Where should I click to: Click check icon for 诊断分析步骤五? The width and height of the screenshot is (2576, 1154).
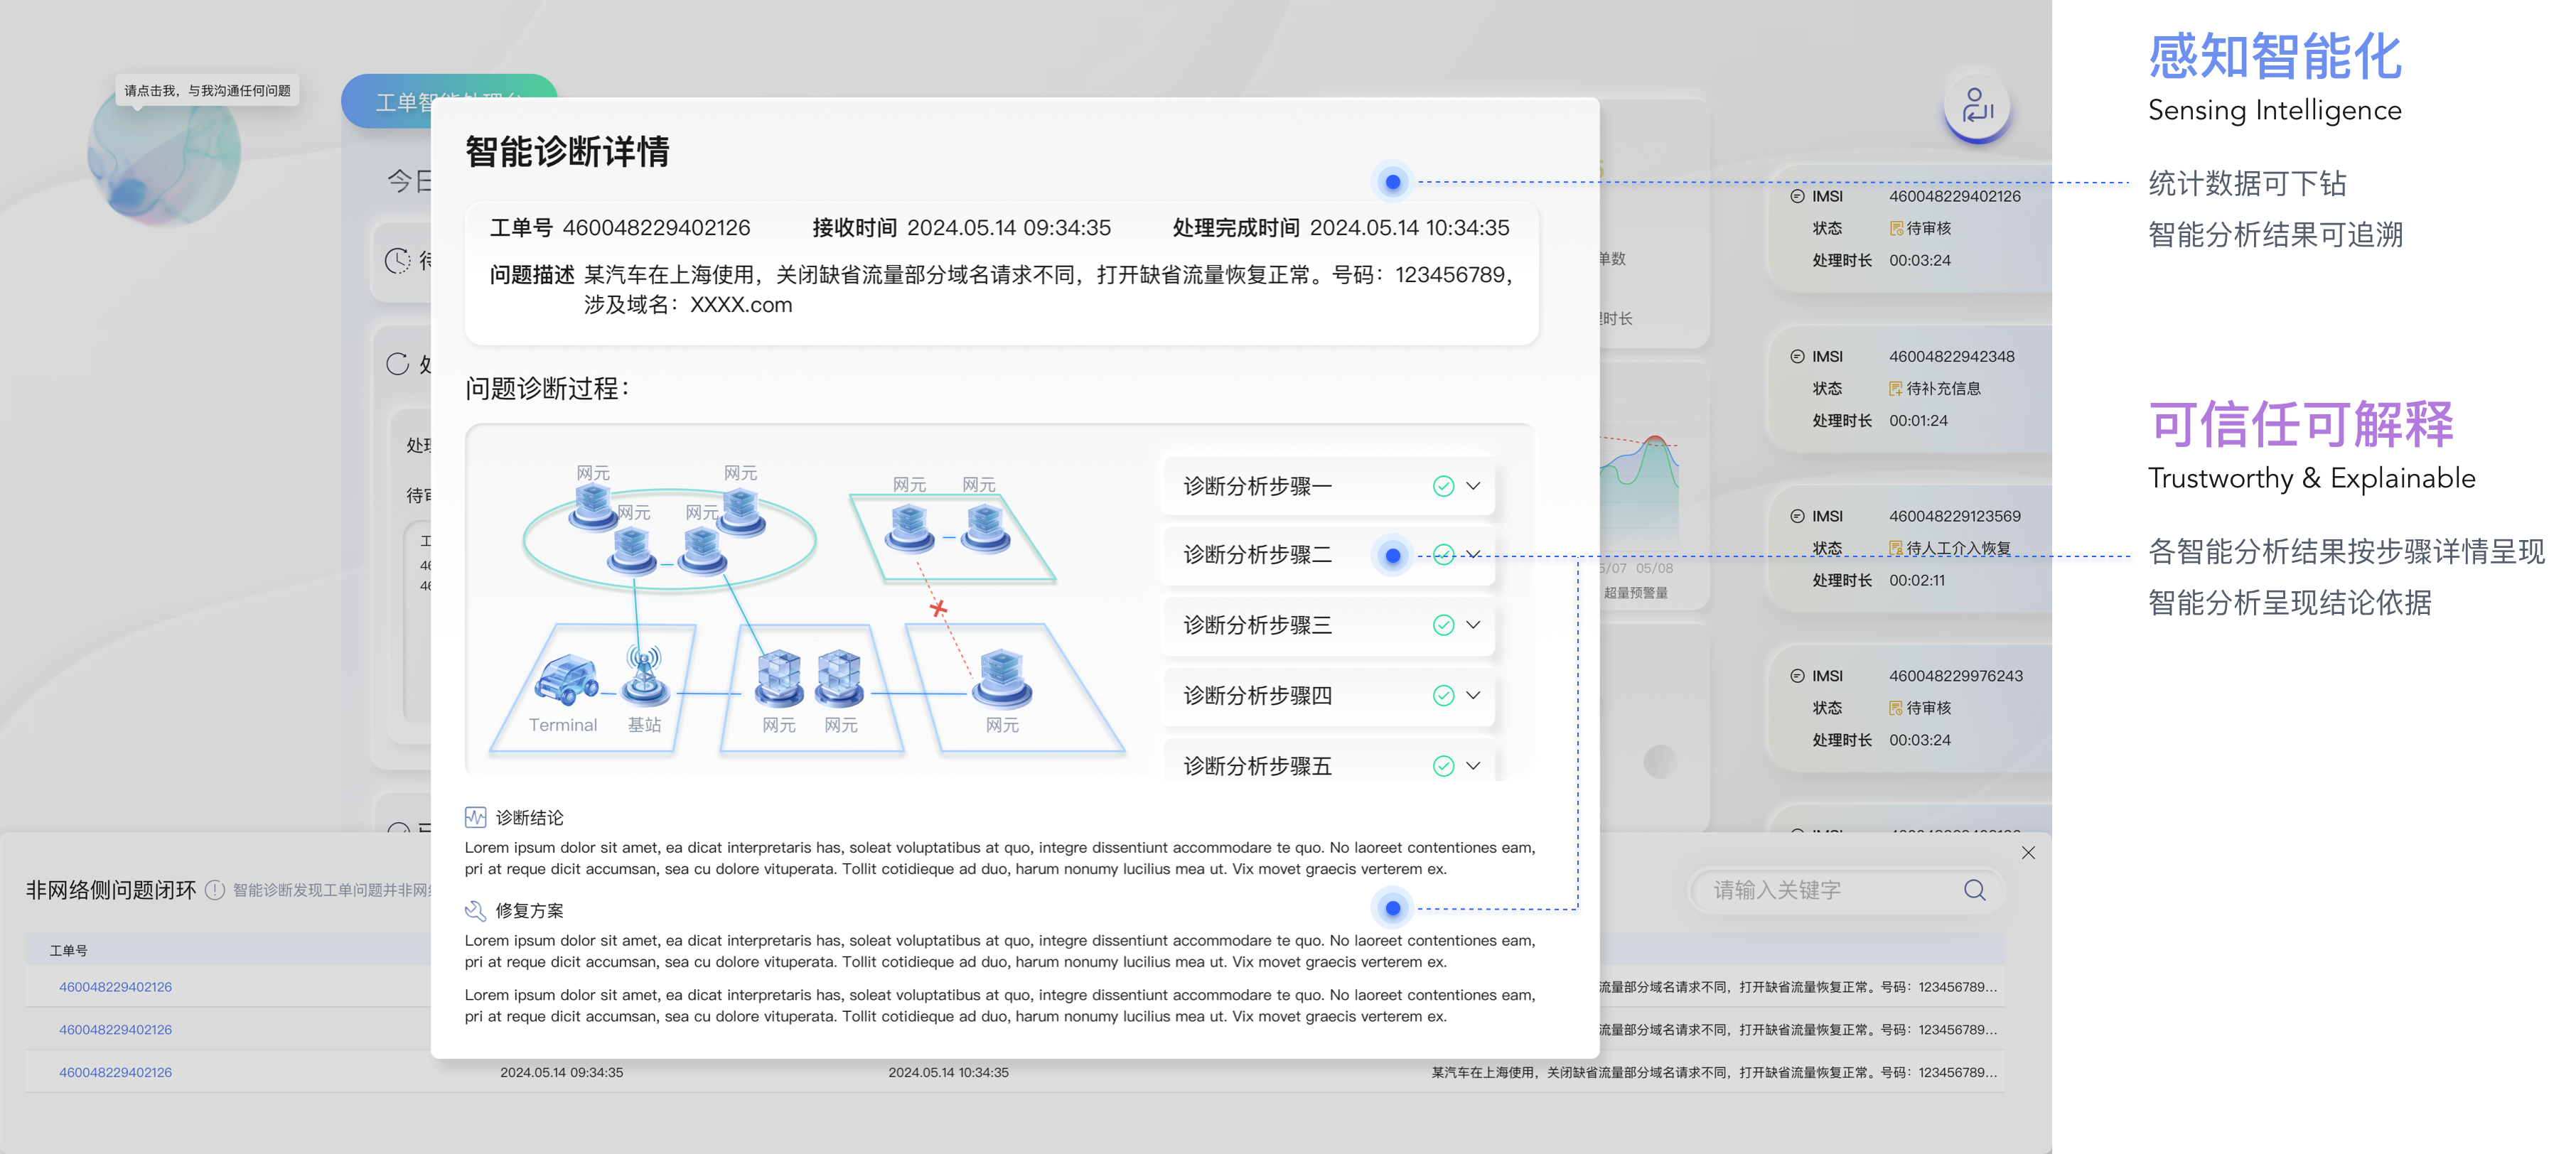tap(1443, 766)
